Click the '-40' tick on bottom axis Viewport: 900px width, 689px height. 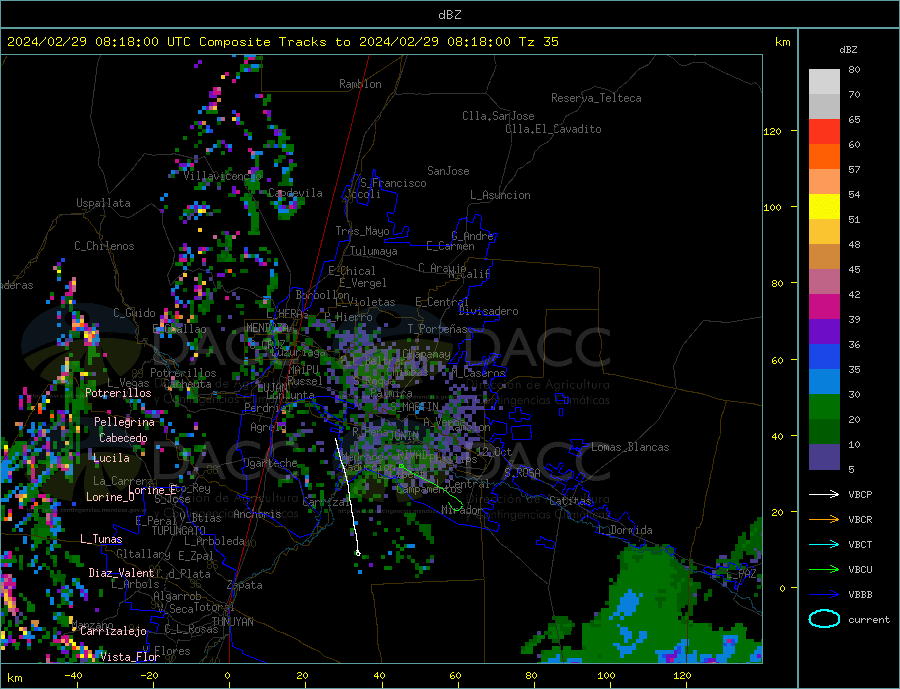pos(73,675)
